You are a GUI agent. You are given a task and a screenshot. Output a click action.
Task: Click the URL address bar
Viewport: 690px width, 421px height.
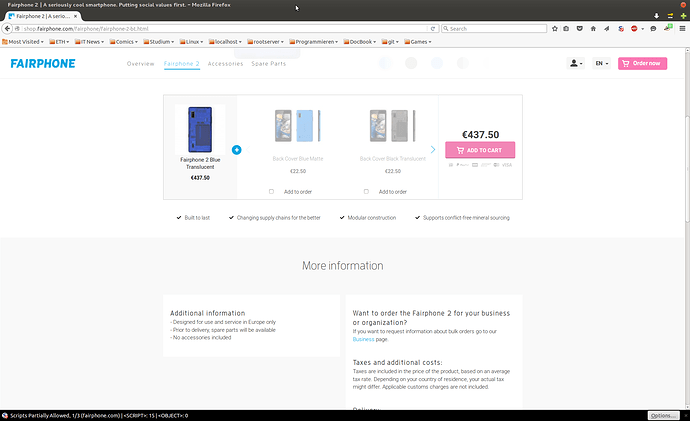(224, 29)
